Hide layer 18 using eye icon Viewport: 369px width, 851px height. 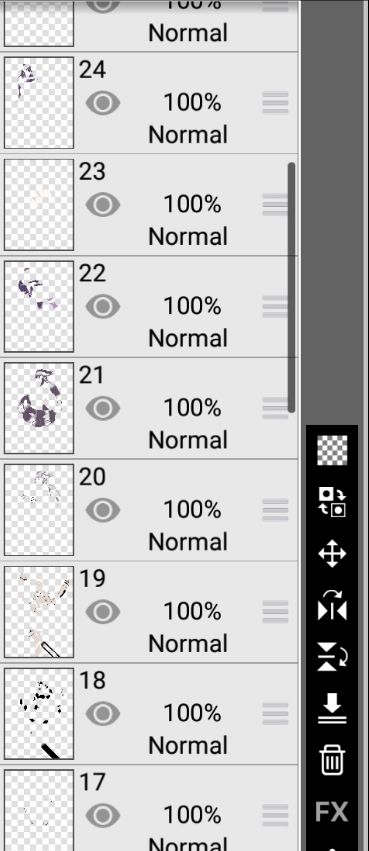(103, 713)
